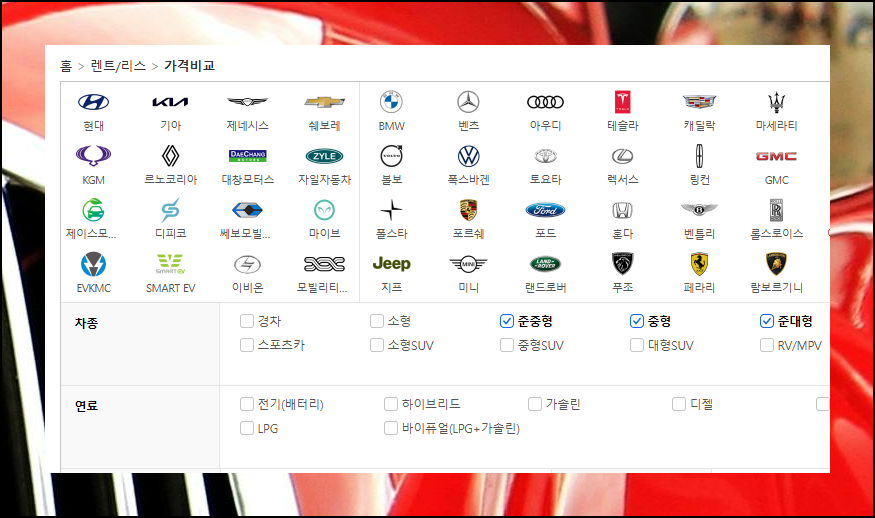Select the MINI (미니) winged logo

pos(468,263)
